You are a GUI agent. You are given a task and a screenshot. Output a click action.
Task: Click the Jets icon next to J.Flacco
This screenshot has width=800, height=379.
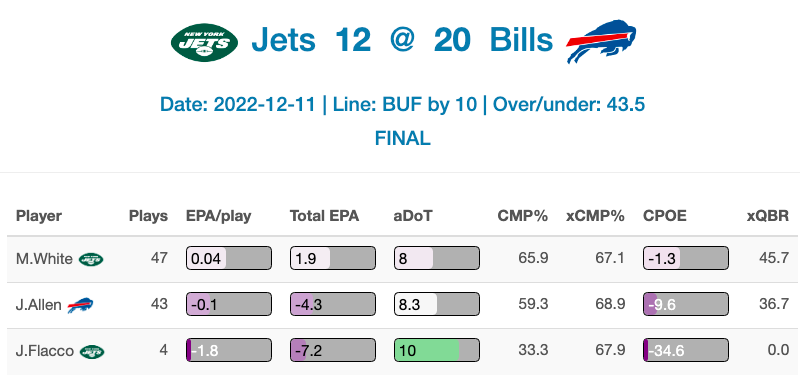(x=92, y=351)
